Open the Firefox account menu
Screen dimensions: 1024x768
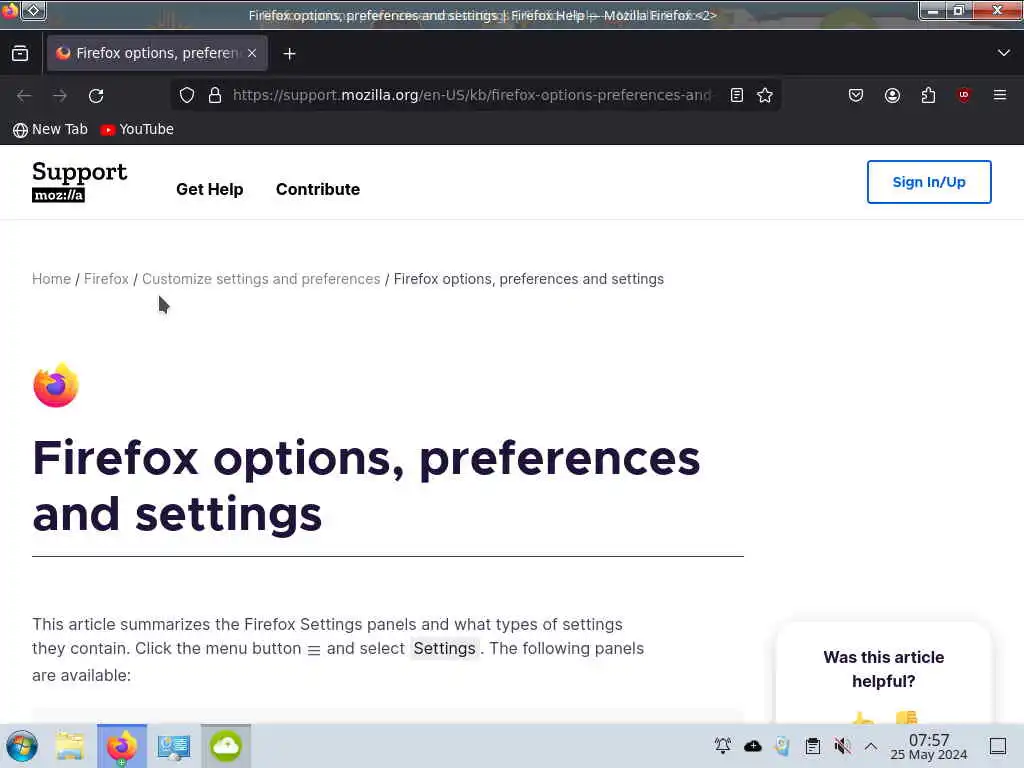(x=892, y=95)
